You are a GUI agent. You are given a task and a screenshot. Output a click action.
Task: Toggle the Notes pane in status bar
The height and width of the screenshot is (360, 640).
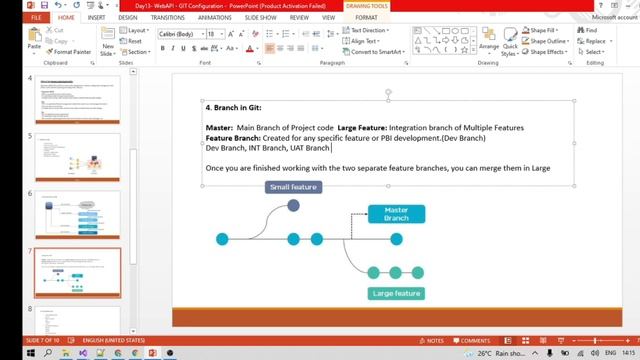pyautogui.click(x=431, y=340)
